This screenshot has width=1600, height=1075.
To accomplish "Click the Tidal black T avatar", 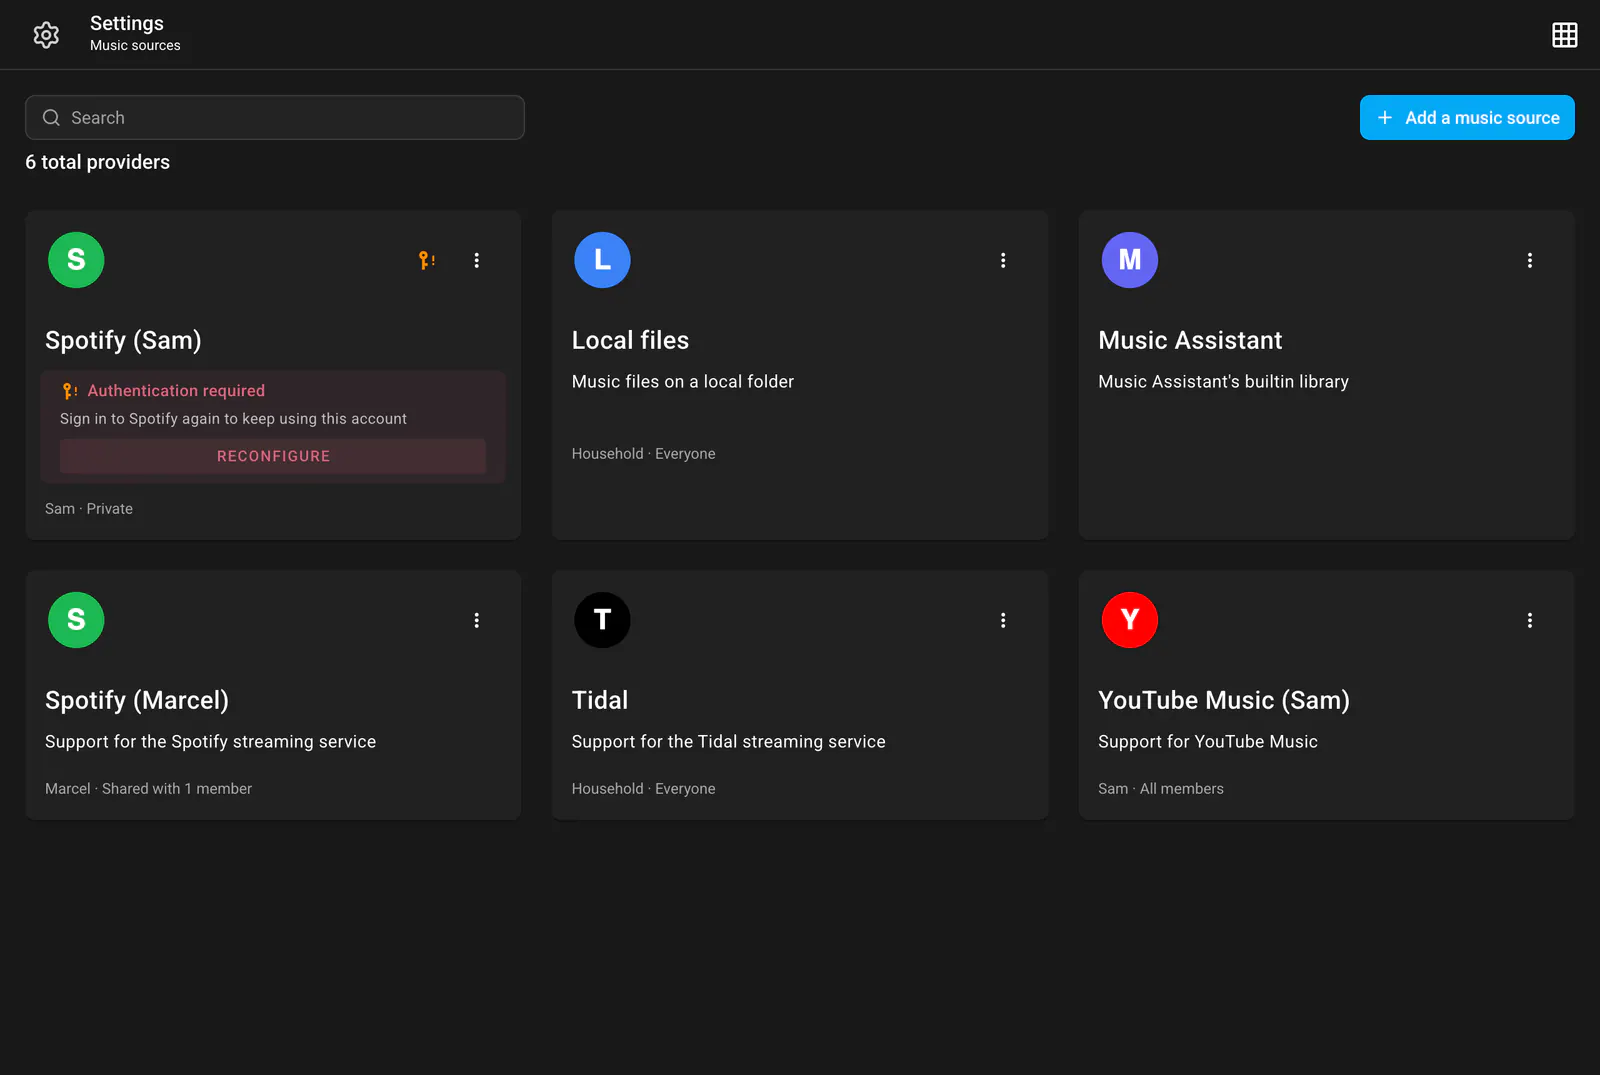I will click(602, 620).
